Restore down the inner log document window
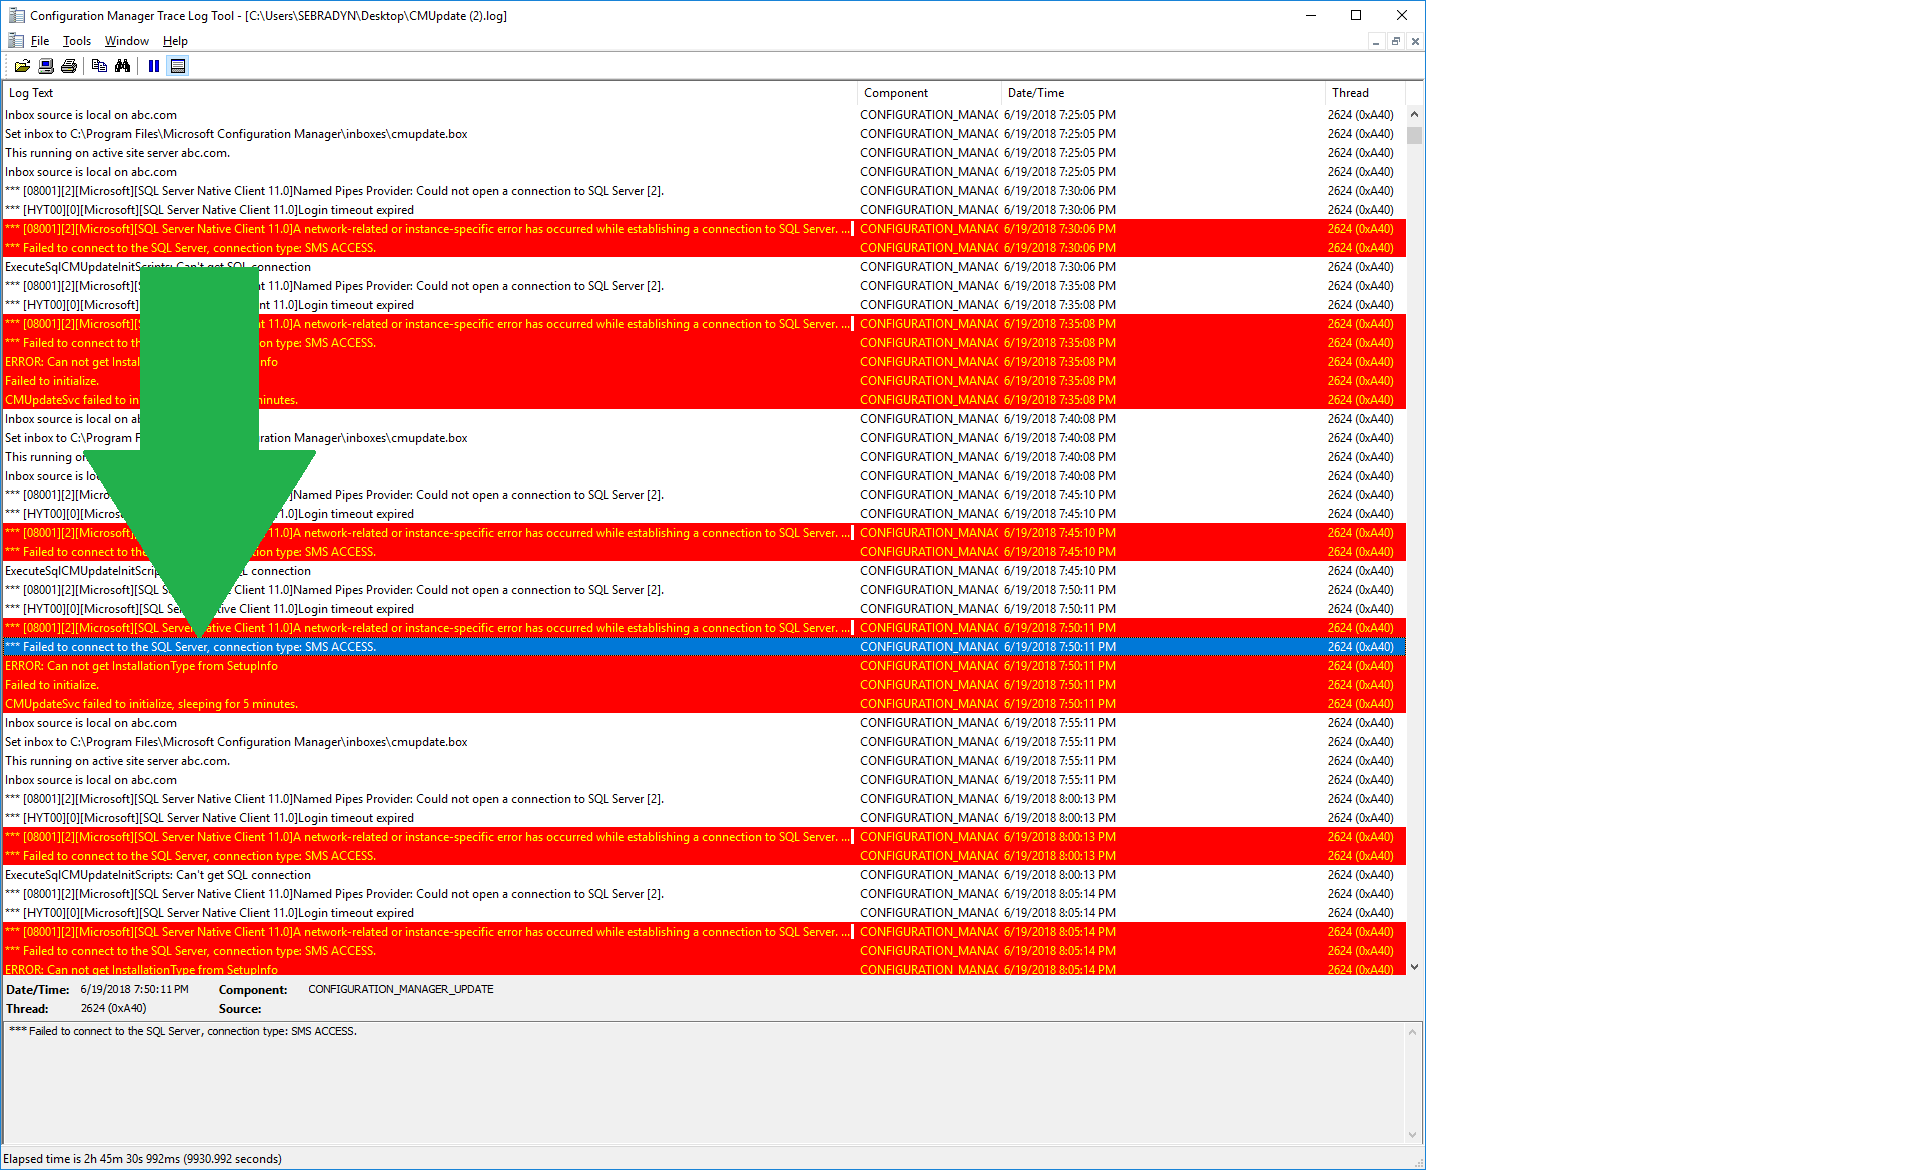The width and height of the screenshot is (1909, 1170). click(1395, 42)
